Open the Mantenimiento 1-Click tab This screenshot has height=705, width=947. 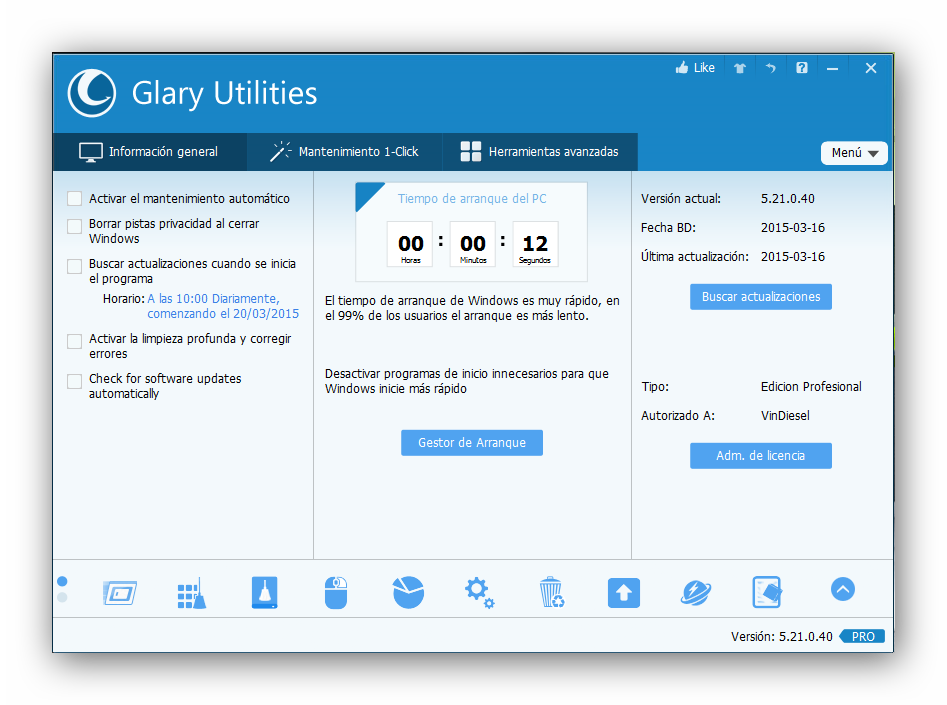345,152
